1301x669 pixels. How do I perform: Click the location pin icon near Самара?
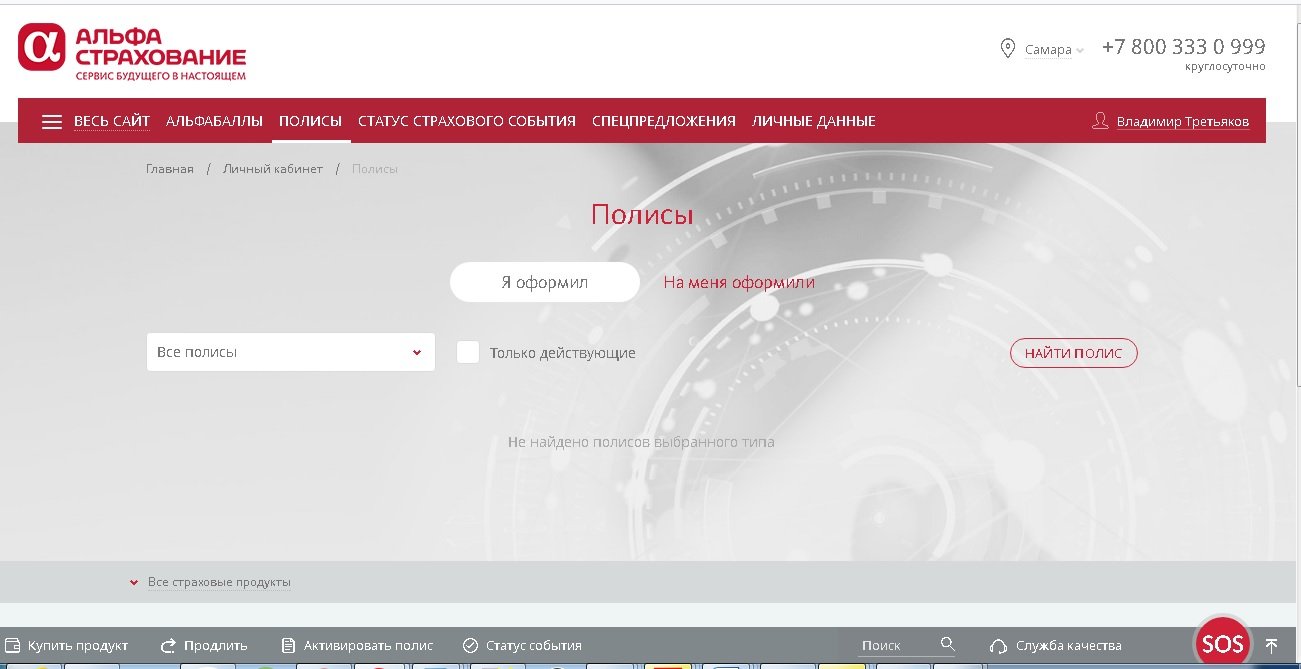pyautogui.click(x=1008, y=49)
